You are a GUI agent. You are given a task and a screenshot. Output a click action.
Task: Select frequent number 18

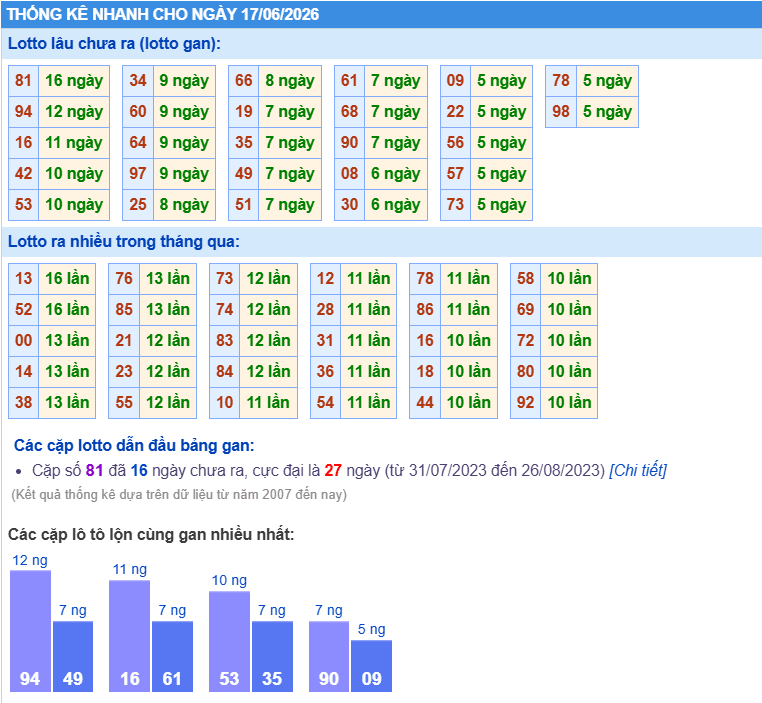tap(425, 372)
